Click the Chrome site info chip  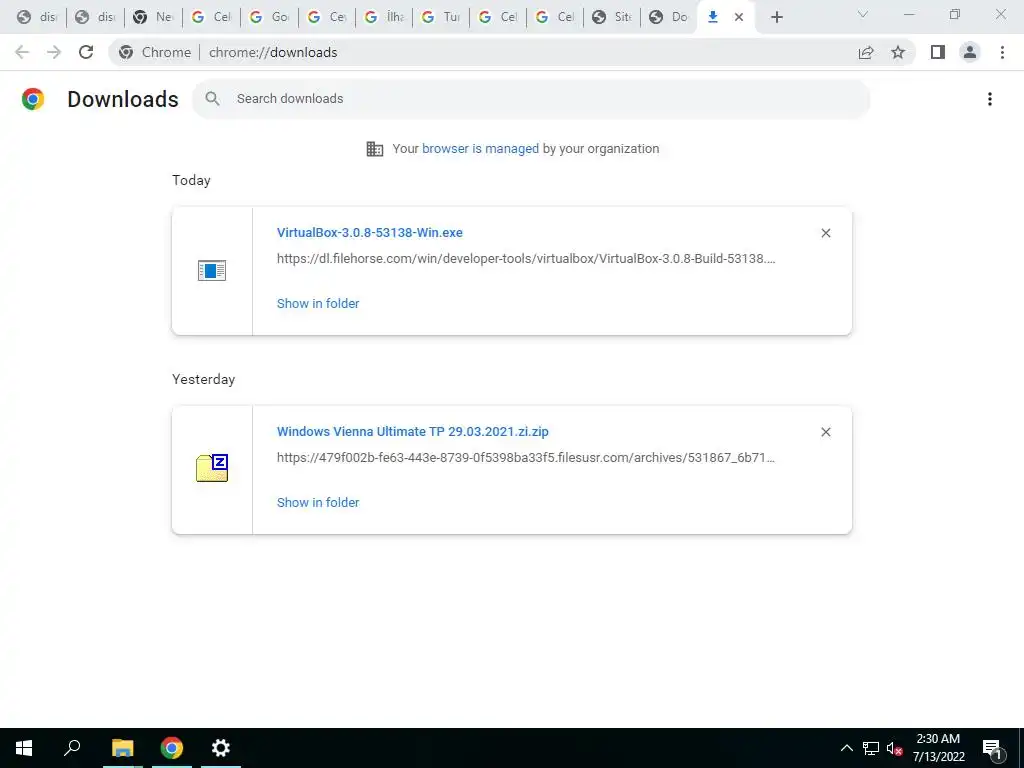155,52
